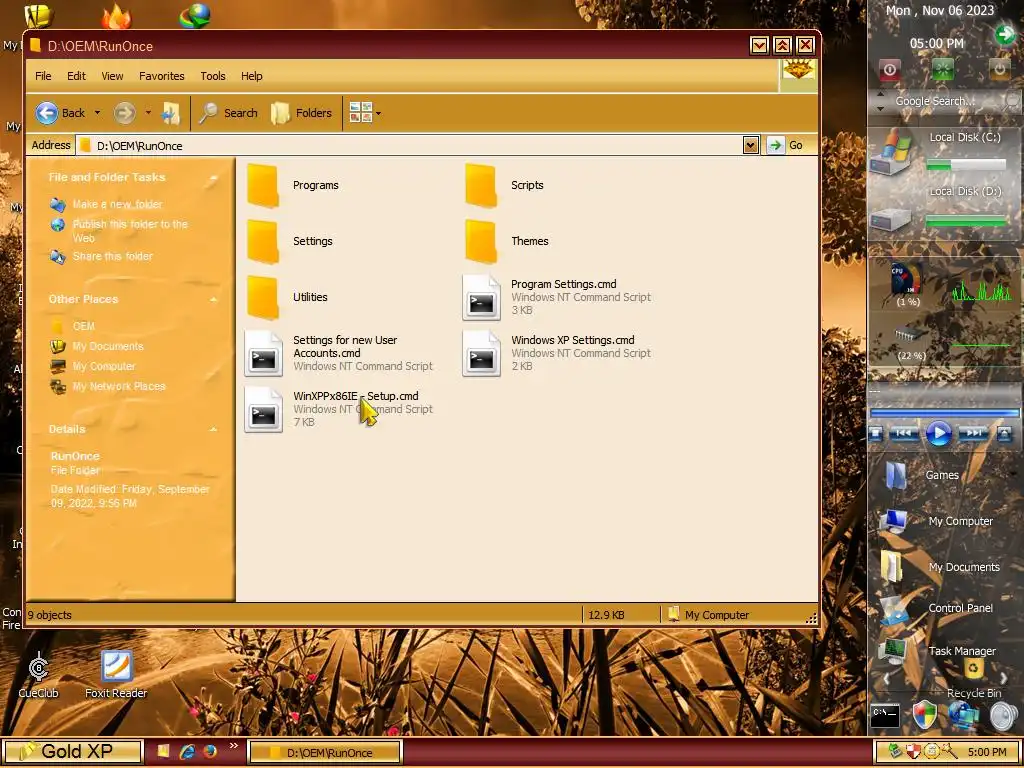
Task: Select Program Settings.cmd script file
Action: click(x=556, y=297)
